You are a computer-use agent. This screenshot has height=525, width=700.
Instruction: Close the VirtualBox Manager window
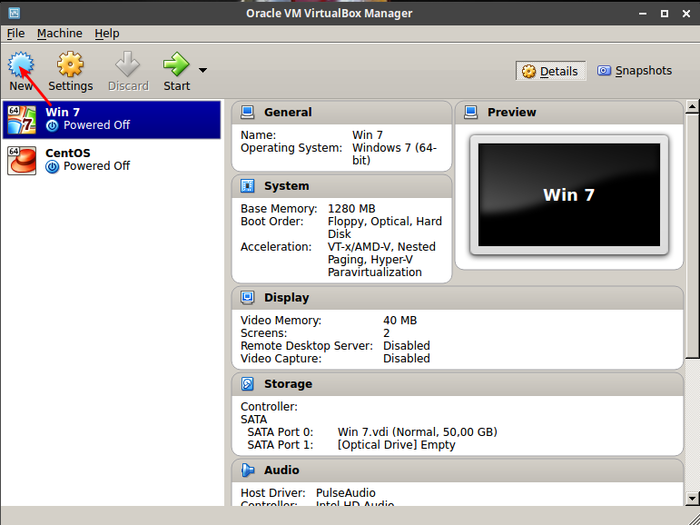coord(687,13)
